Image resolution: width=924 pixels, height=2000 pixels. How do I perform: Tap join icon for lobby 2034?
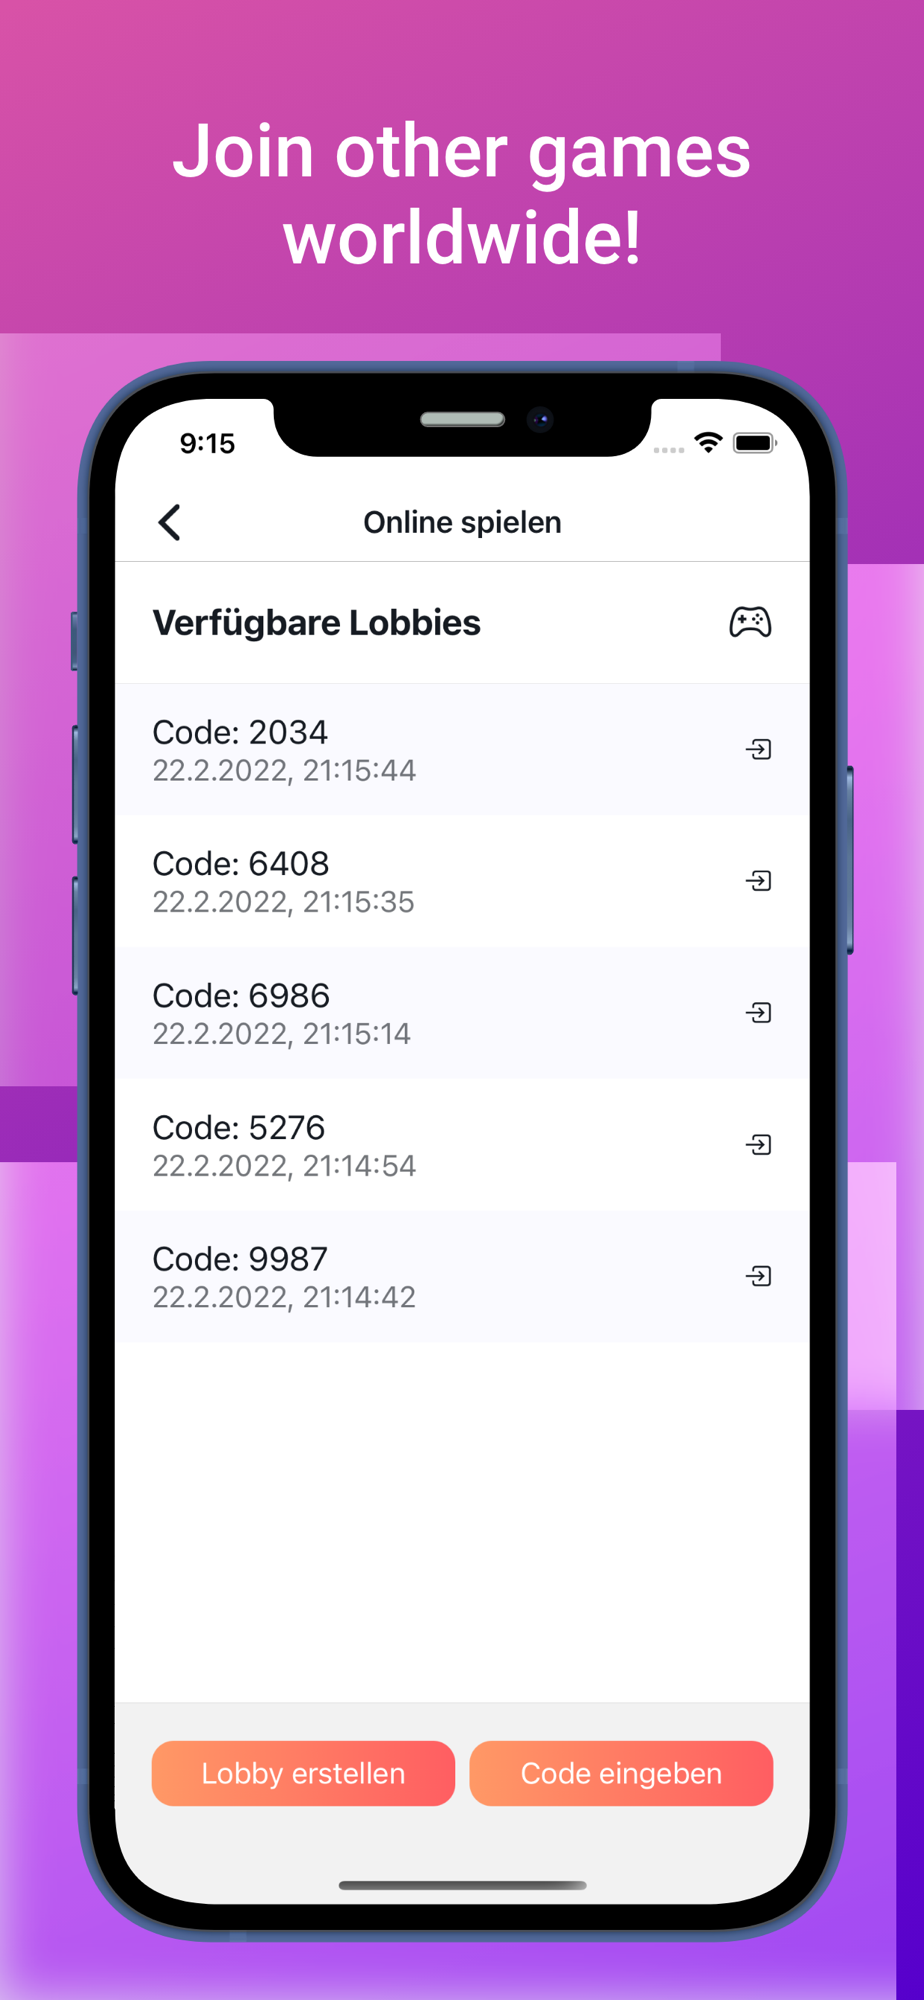(x=759, y=749)
